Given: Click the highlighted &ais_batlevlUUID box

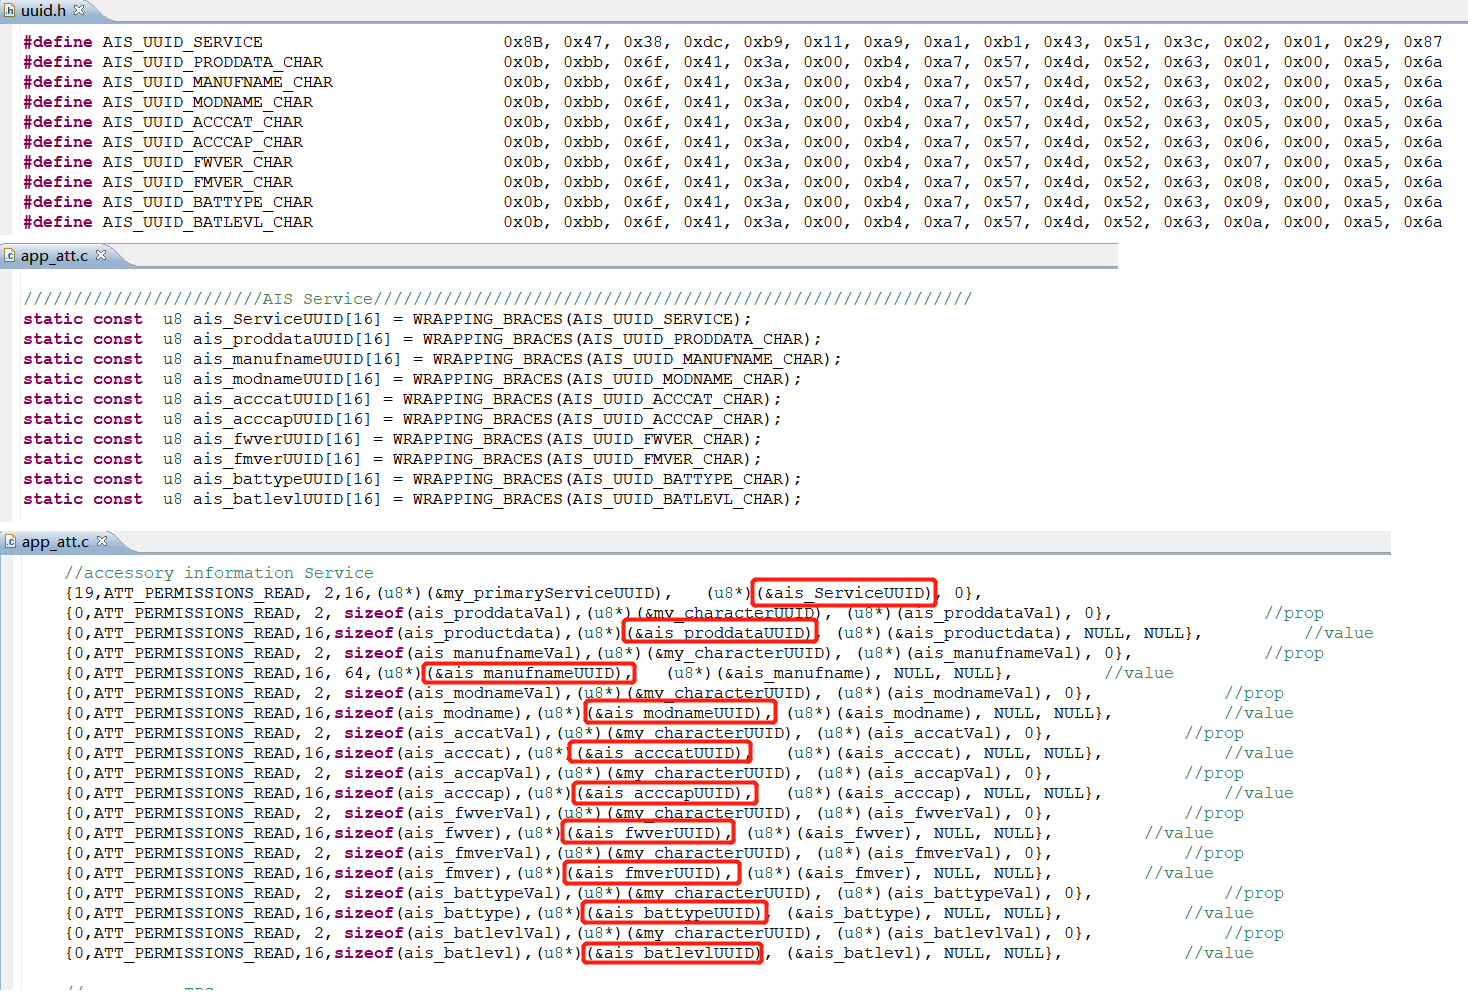Looking at the screenshot, I should pos(672,952).
